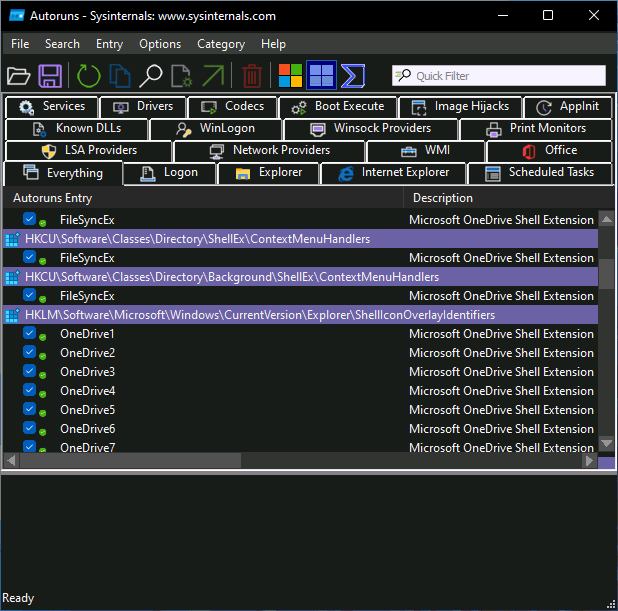The image size is (618, 611).
Task: Click the registry icon beside HKCU Directory Background
Action: [x=12, y=277]
